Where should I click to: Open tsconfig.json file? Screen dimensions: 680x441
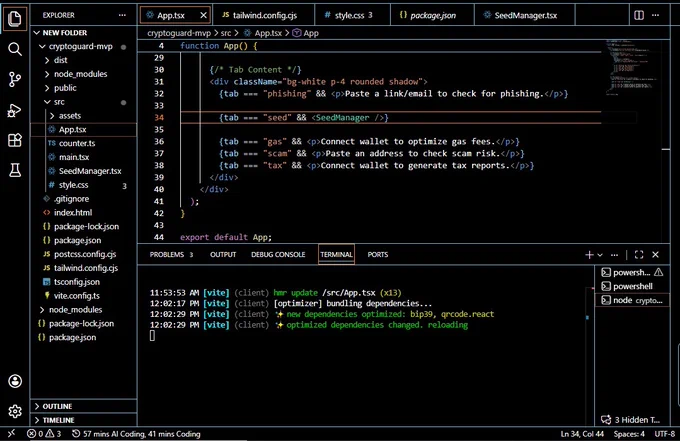83,282
